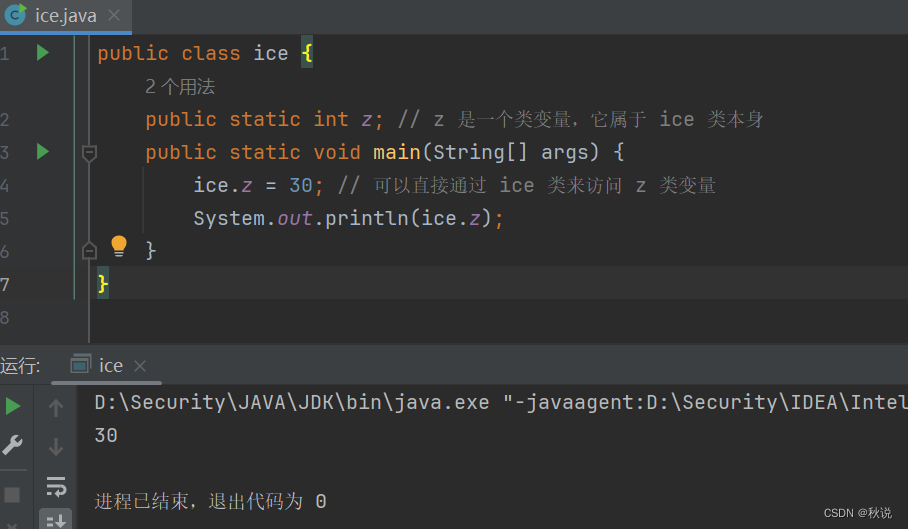
Task: Toggle soft-wrap in console output
Action: click(56, 487)
